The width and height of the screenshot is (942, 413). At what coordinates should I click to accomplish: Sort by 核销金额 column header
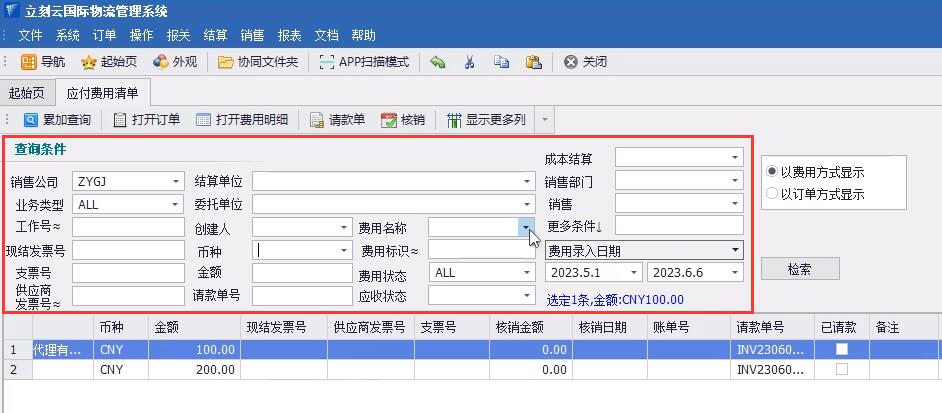[531, 328]
